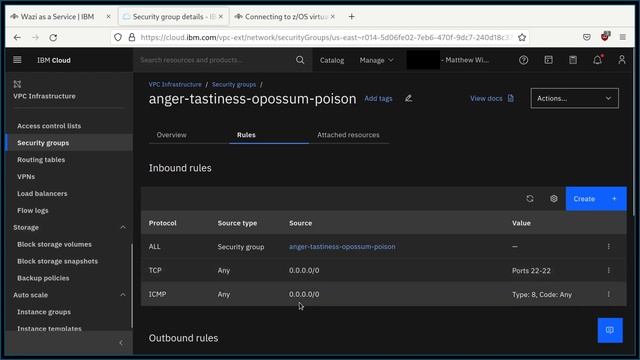Open anger-tastiness-opossum-poison source link
The width and height of the screenshot is (640, 360).
coord(342,247)
